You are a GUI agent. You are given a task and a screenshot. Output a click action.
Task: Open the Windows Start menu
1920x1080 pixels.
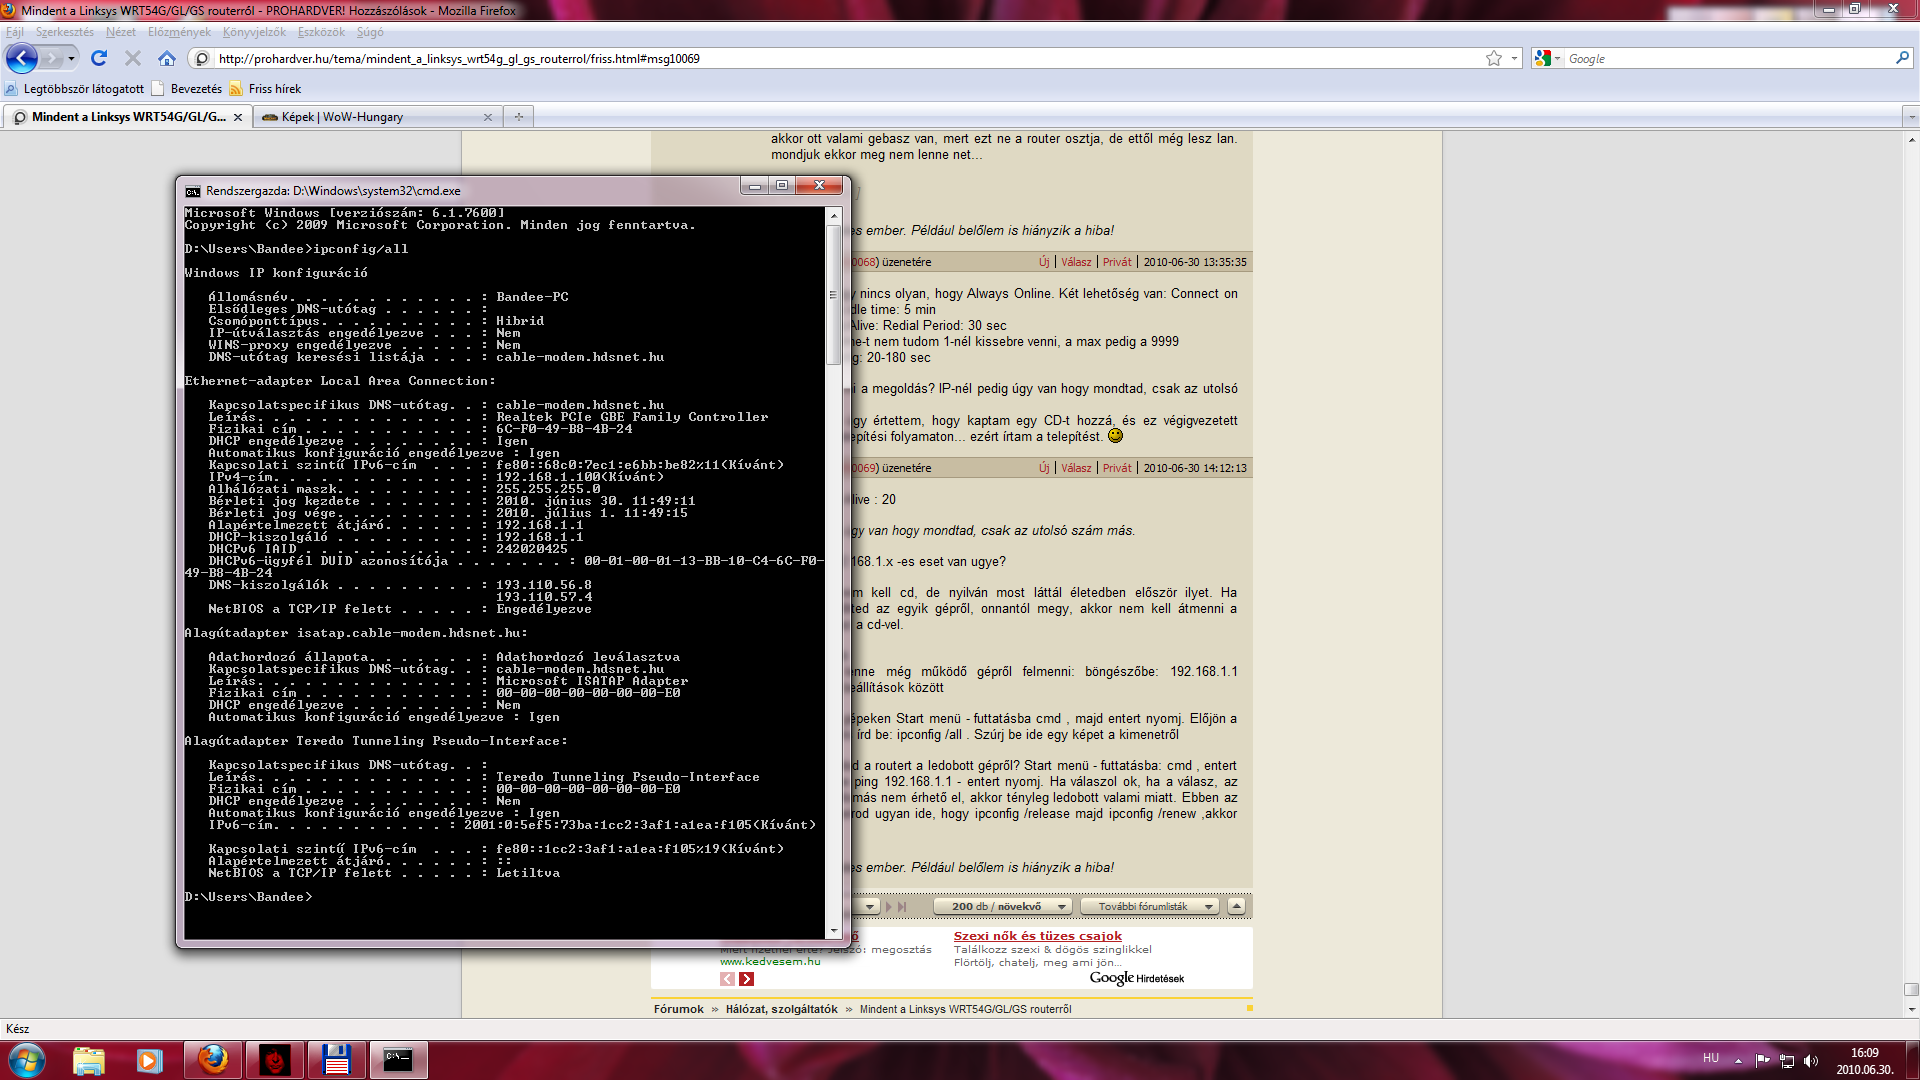(x=27, y=1060)
